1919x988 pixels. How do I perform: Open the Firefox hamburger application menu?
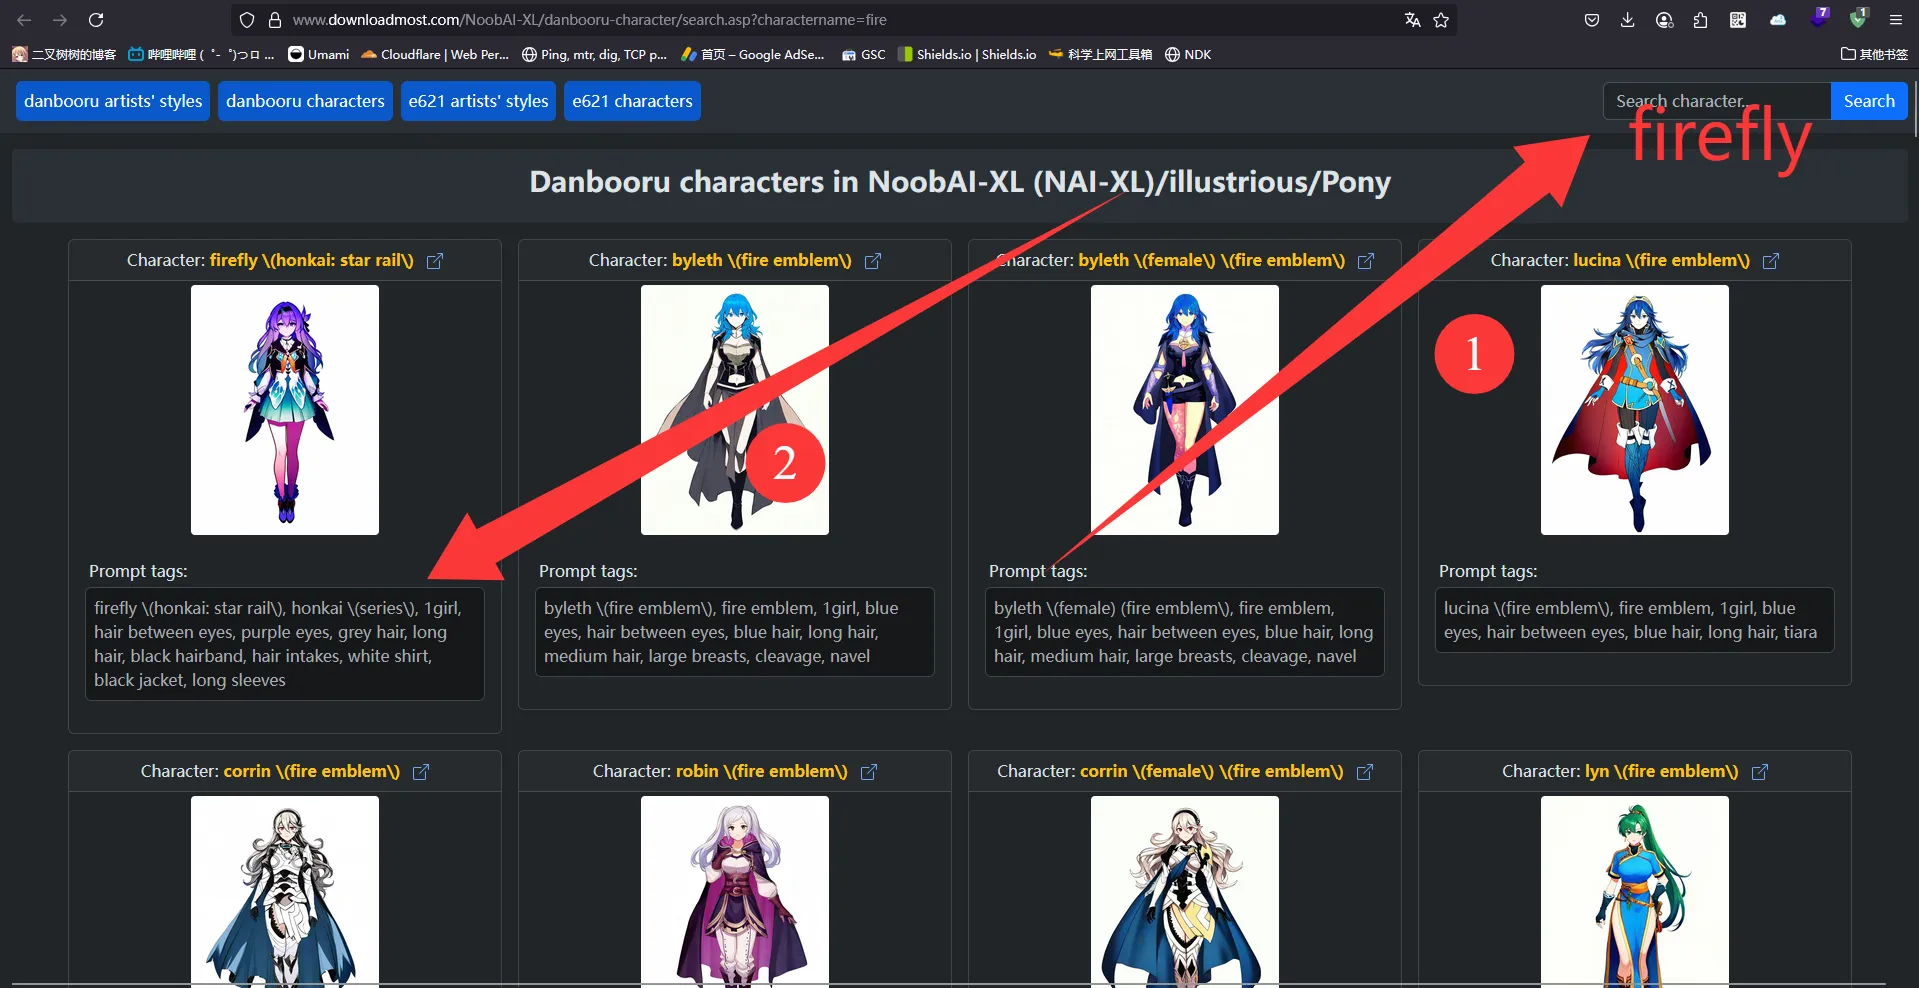coord(1895,20)
